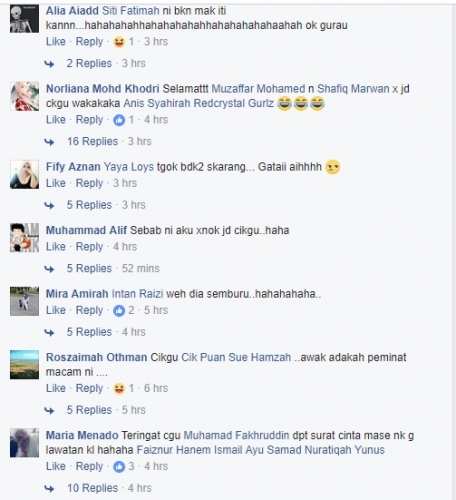Click reply arrow icon beside 10 Replies
456x500 pixels.
49,489
